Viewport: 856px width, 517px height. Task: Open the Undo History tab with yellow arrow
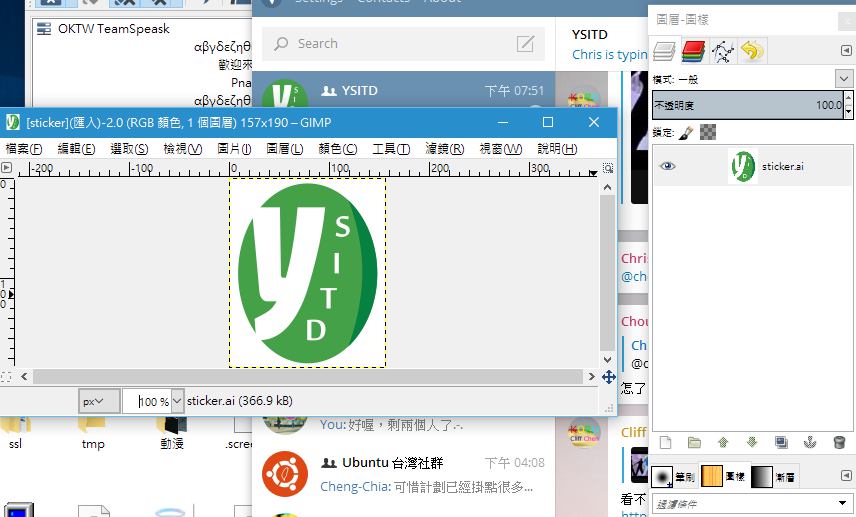[752, 51]
